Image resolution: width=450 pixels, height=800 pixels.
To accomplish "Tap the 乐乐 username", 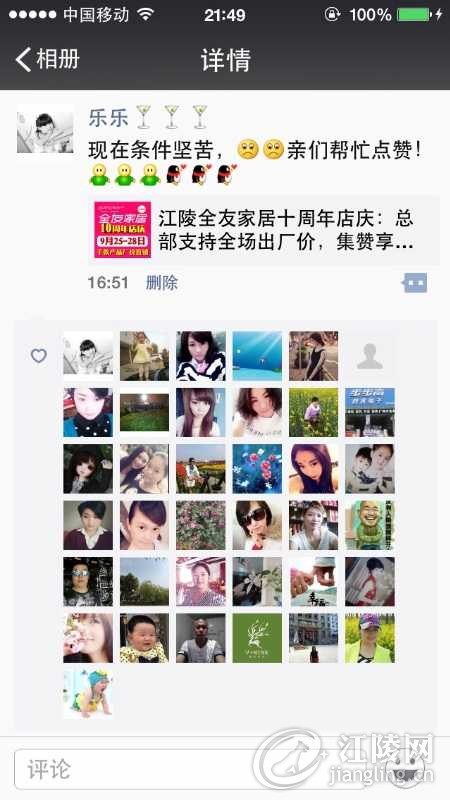I will tap(108, 117).
